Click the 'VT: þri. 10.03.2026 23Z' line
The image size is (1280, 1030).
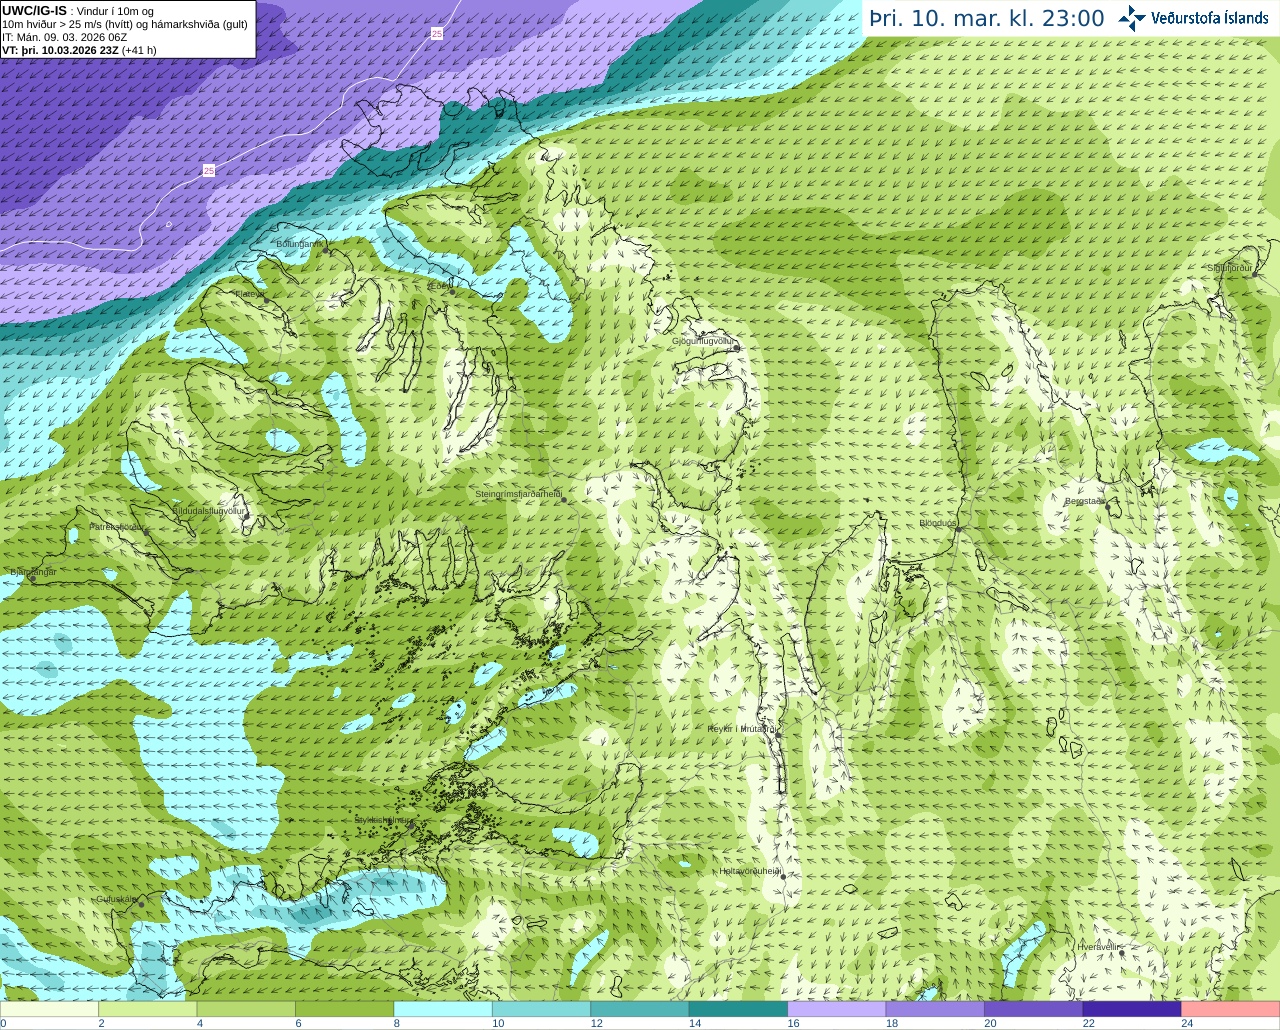pyautogui.click(x=79, y=50)
